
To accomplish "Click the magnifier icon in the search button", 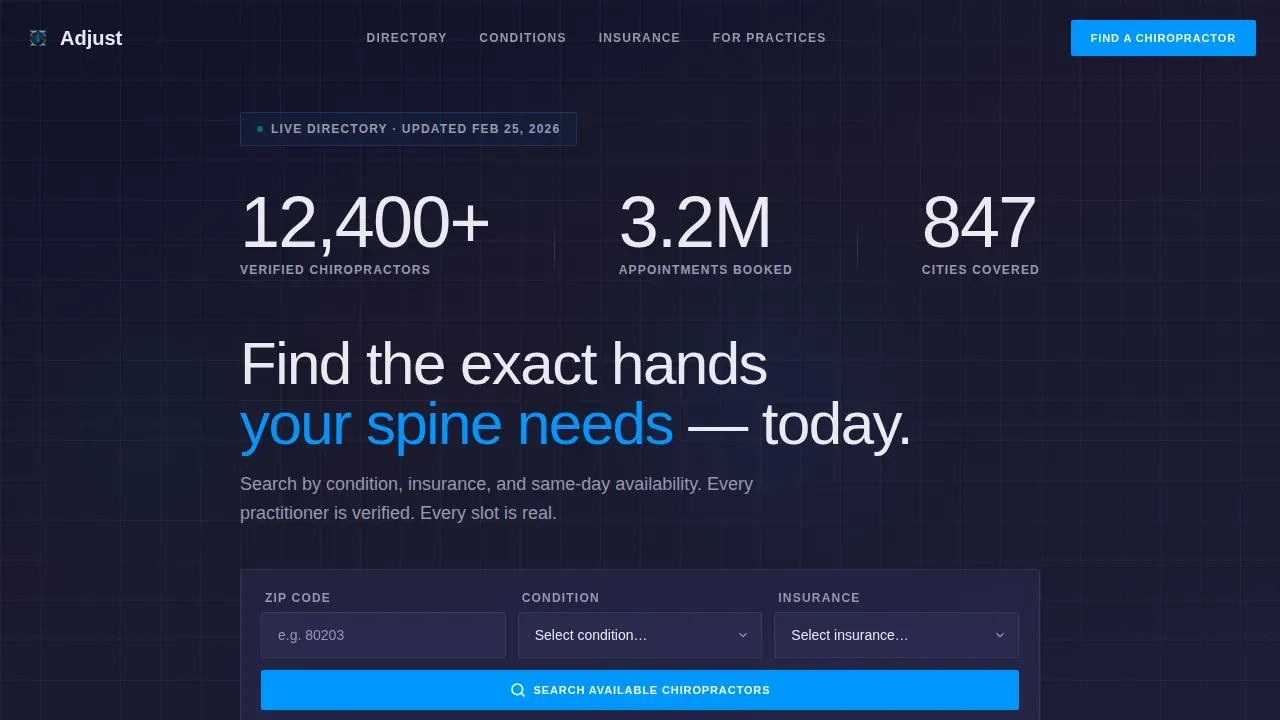I will point(518,690).
